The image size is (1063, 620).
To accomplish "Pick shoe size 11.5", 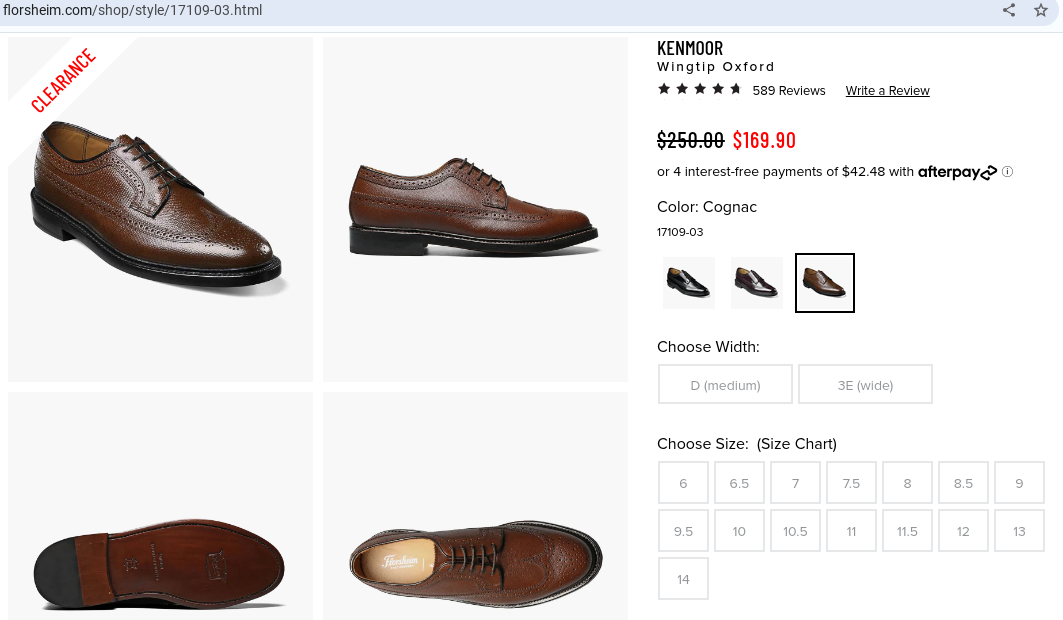I will tap(907, 531).
